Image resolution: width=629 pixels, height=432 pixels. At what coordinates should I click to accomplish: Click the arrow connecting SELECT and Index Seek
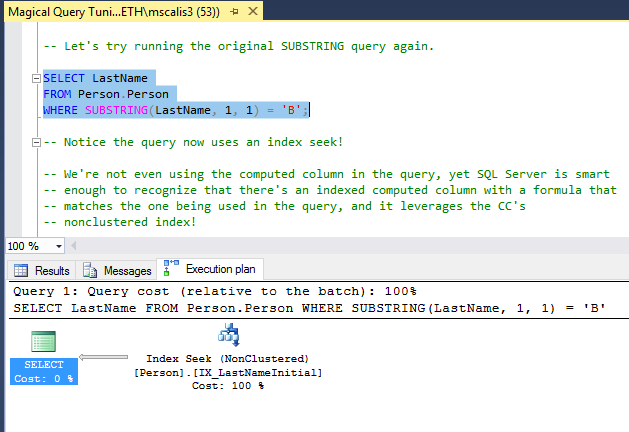point(103,357)
